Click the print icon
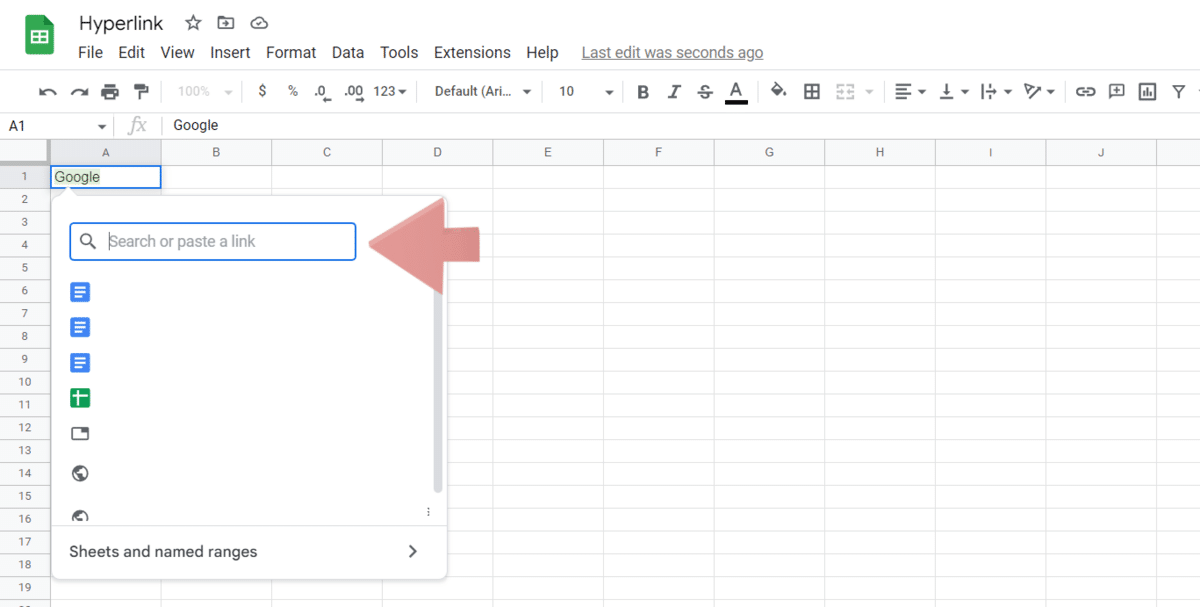The width and height of the screenshot is (1200, 607). 109,91
